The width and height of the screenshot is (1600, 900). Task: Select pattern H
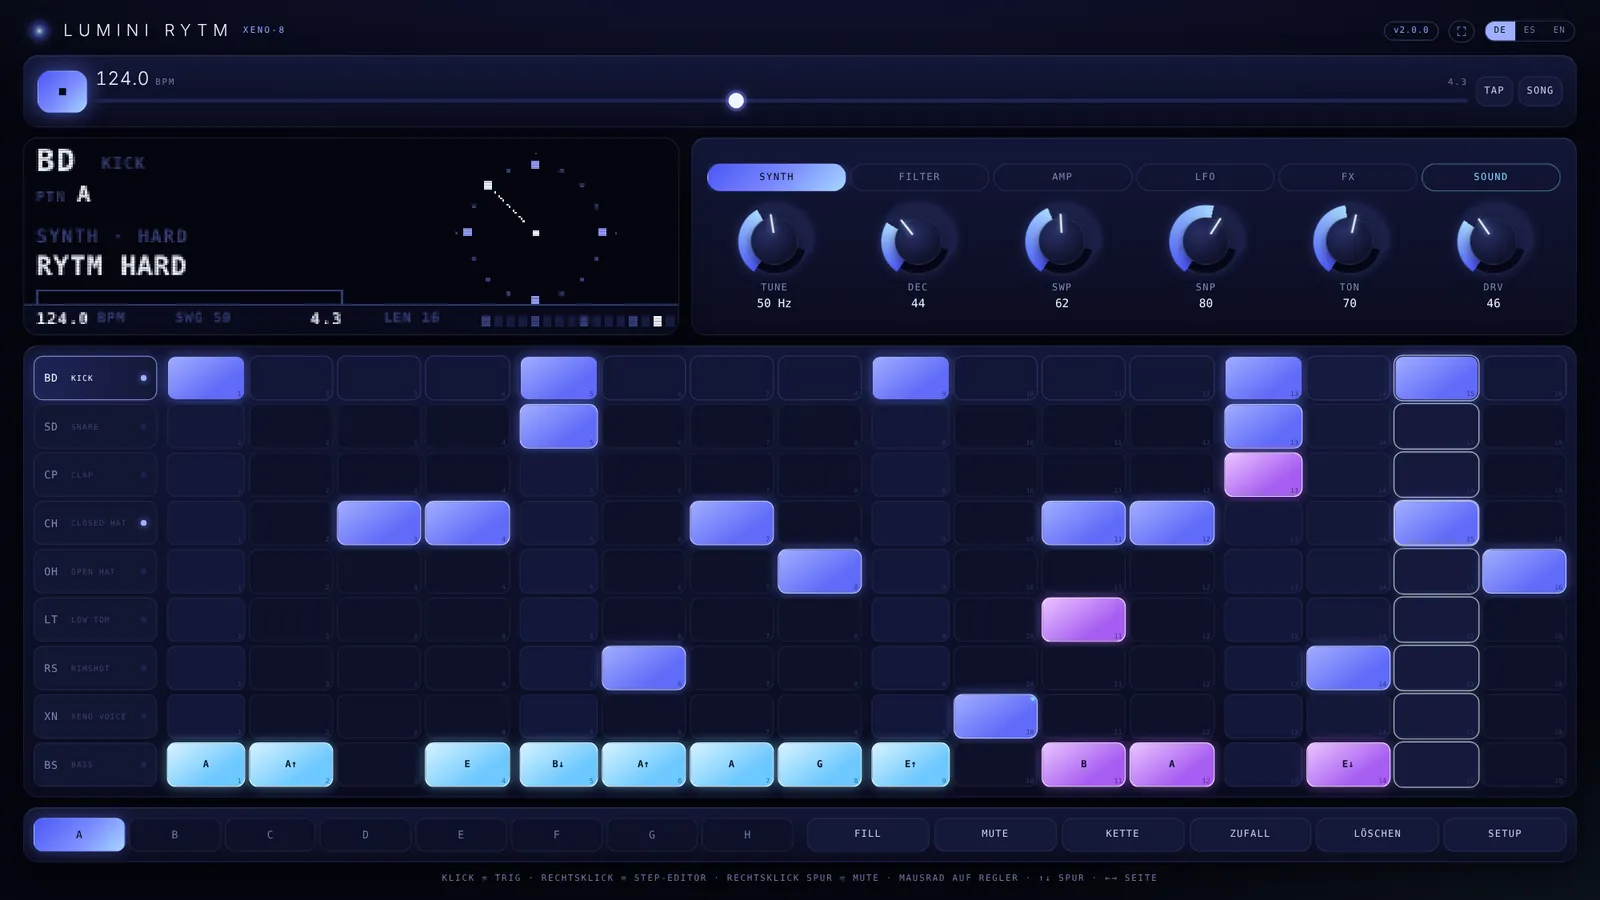tap(747, 835)
